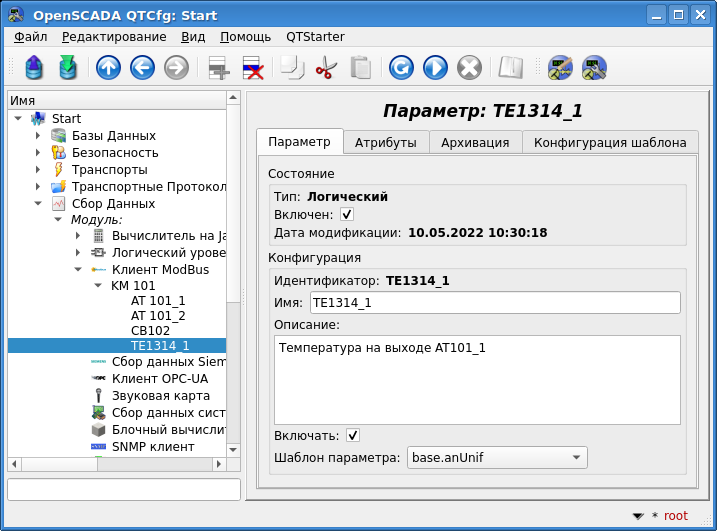Toggle the 'Включен' checkbox

coord(347,214)
